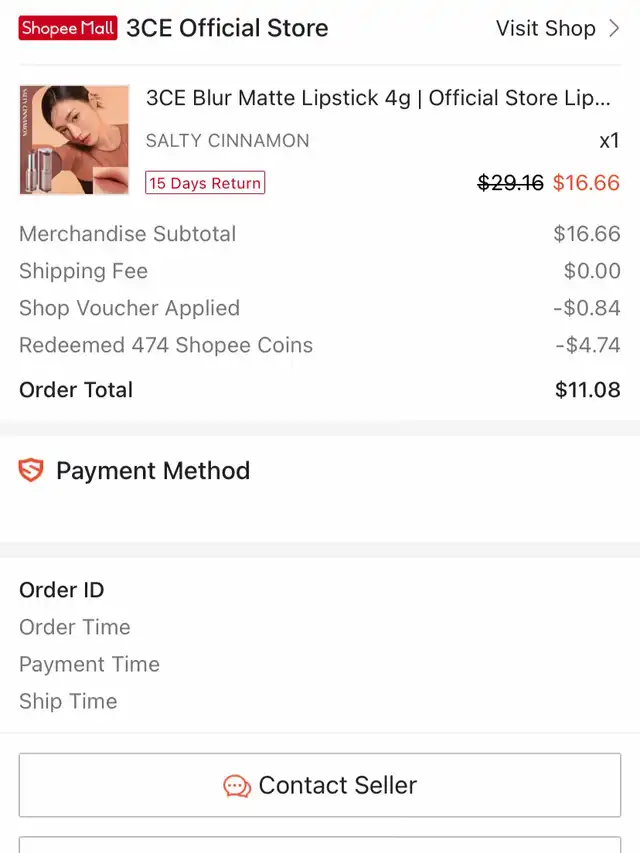
Task: Click the 15 Days Return badge
Action: click(205, 183)
